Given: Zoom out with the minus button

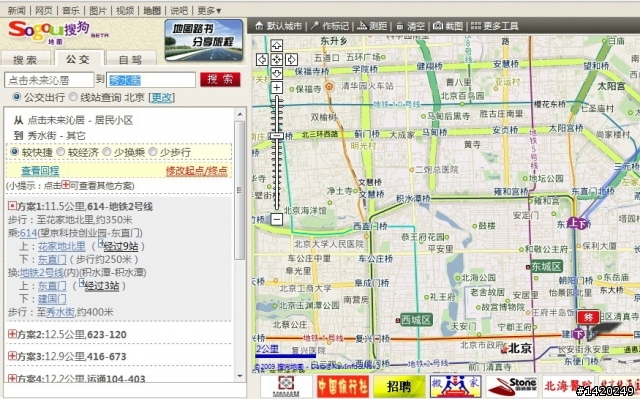Looking at the screenshot, I should (277, 219).
